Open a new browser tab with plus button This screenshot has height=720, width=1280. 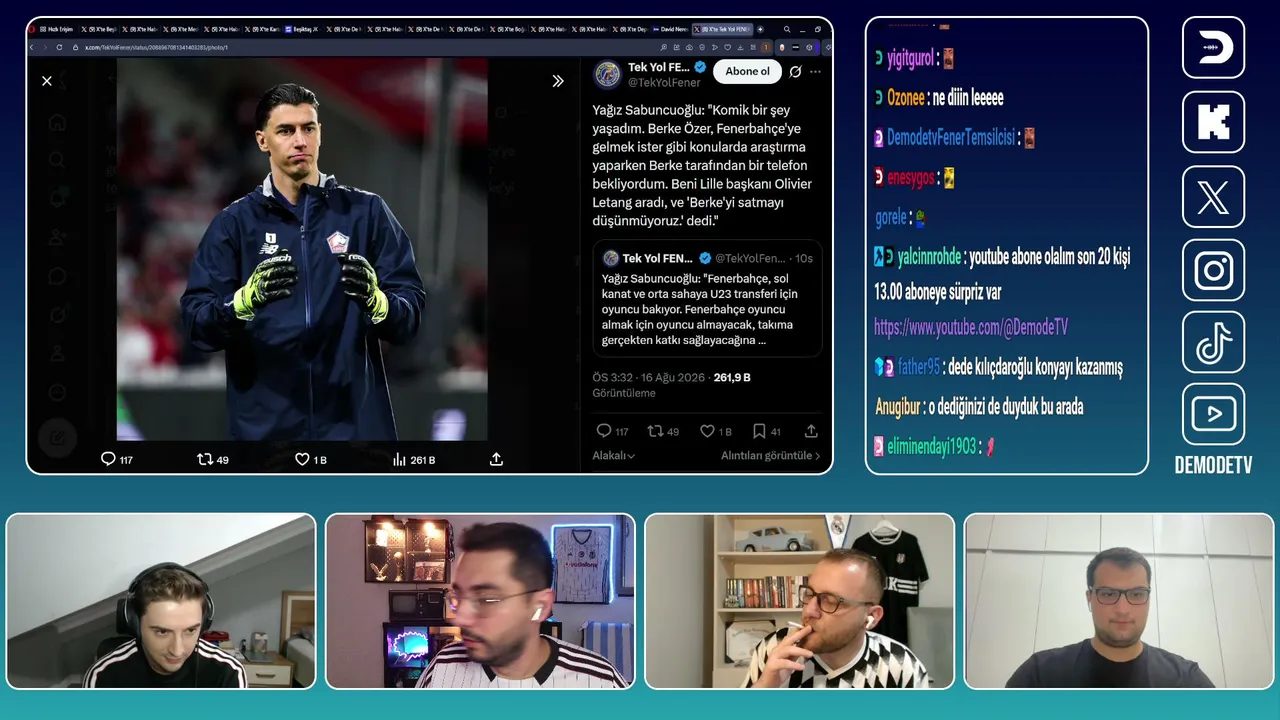[761, 29]
